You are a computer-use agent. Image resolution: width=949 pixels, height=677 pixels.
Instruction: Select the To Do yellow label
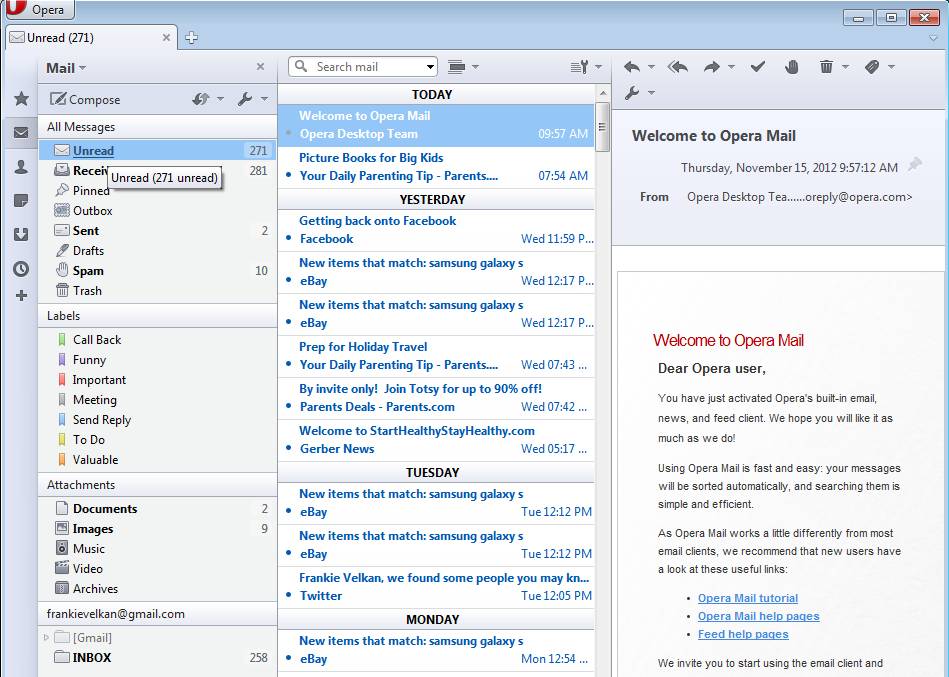tap(157, 439)
